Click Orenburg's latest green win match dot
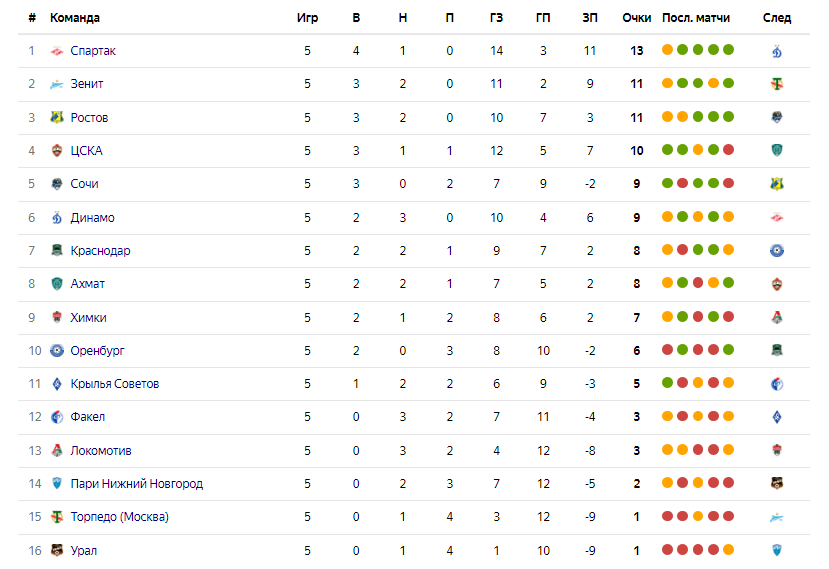The width and height of the screenshot is (829, 569). click(x=729, y=350)
